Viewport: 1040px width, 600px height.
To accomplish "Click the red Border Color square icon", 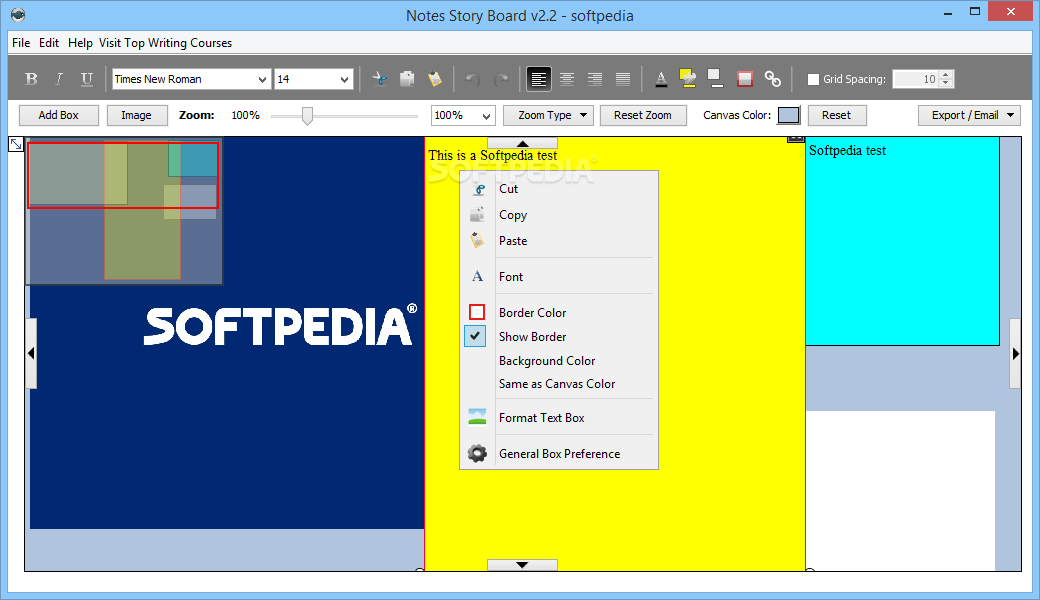I will 477,312.
